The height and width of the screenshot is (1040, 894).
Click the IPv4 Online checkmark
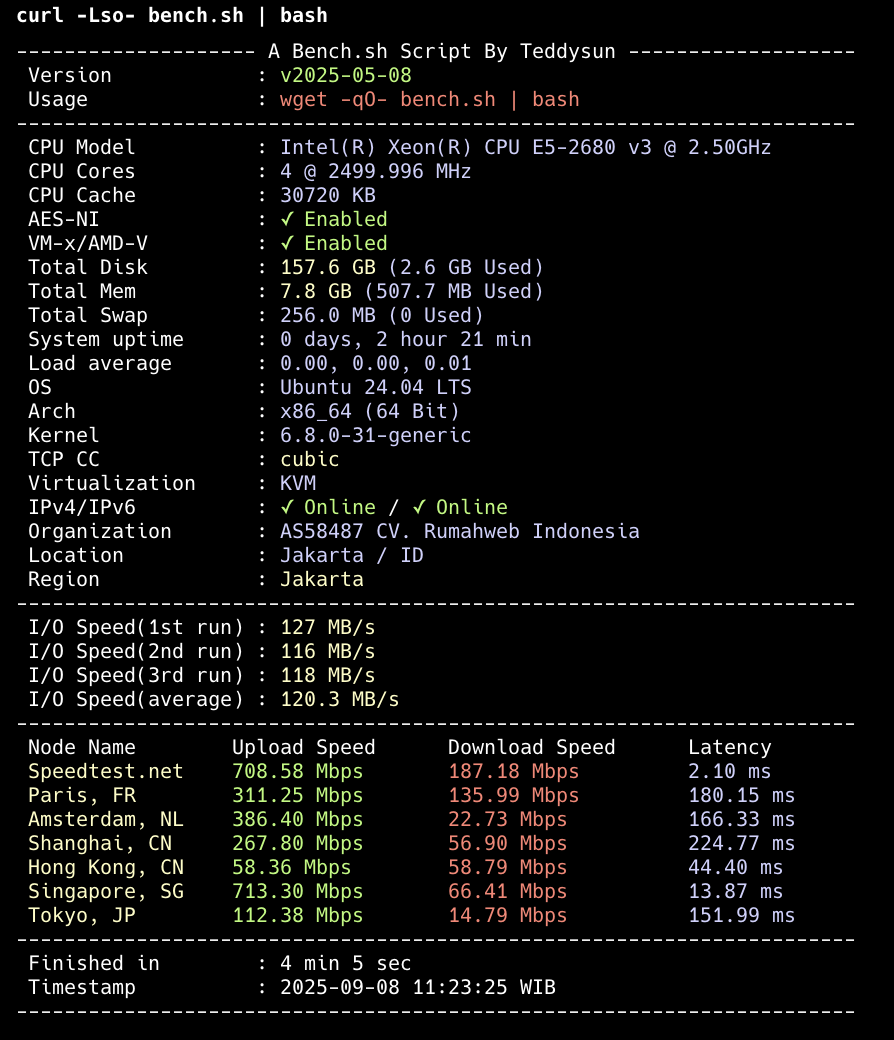(x=287, y=507)
